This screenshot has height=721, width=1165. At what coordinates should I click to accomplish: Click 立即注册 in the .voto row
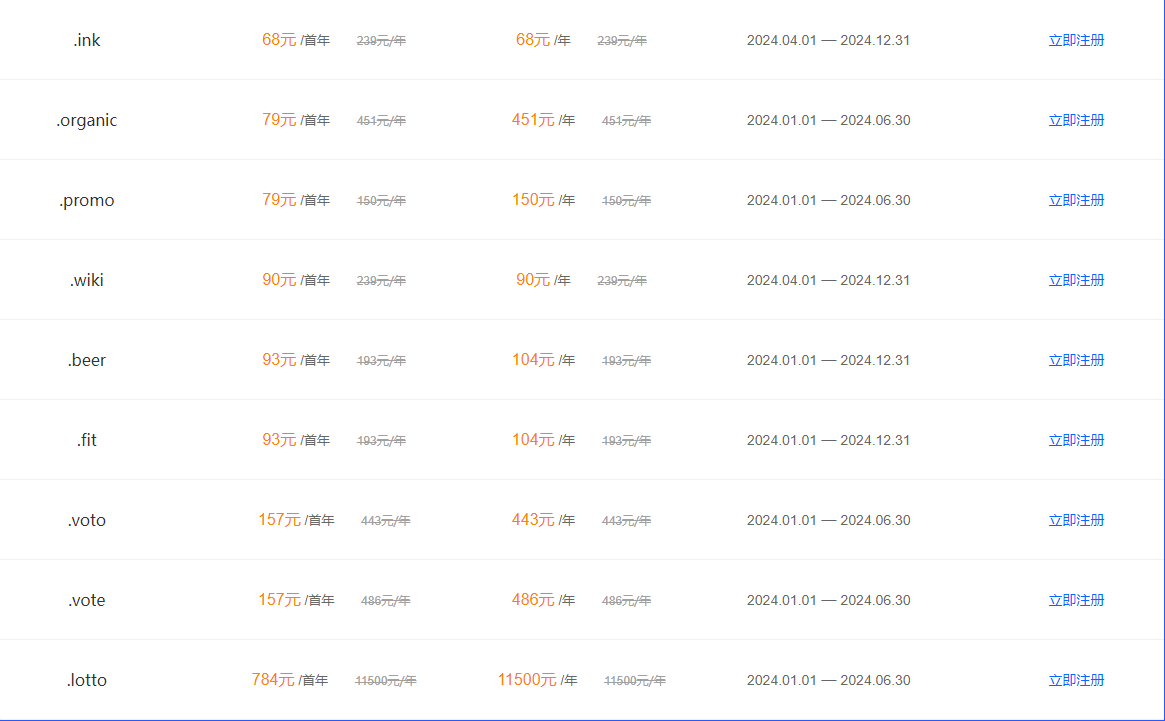[x=1076, y=520]
